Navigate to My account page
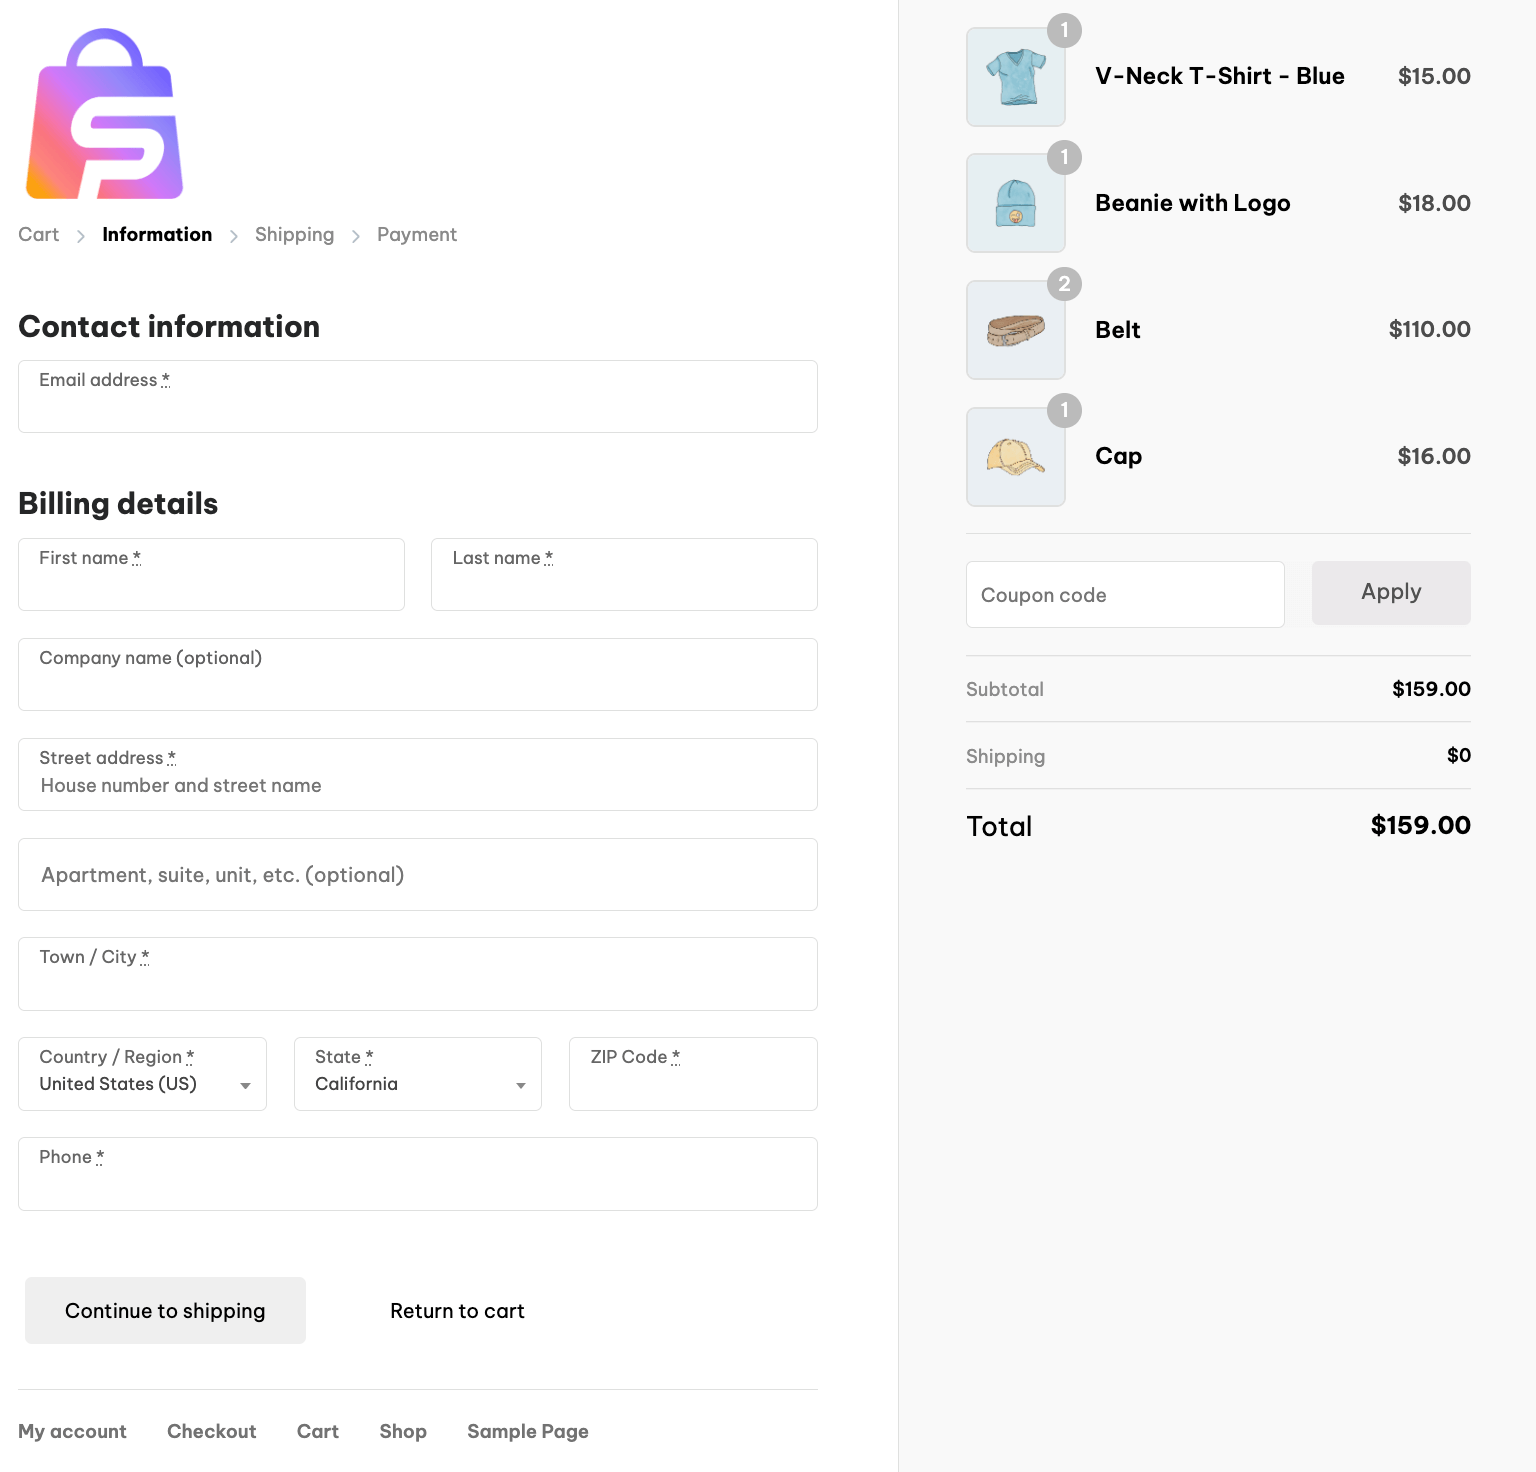This screenshot has height=1472, width=1536. click(x=72, y=1431)
